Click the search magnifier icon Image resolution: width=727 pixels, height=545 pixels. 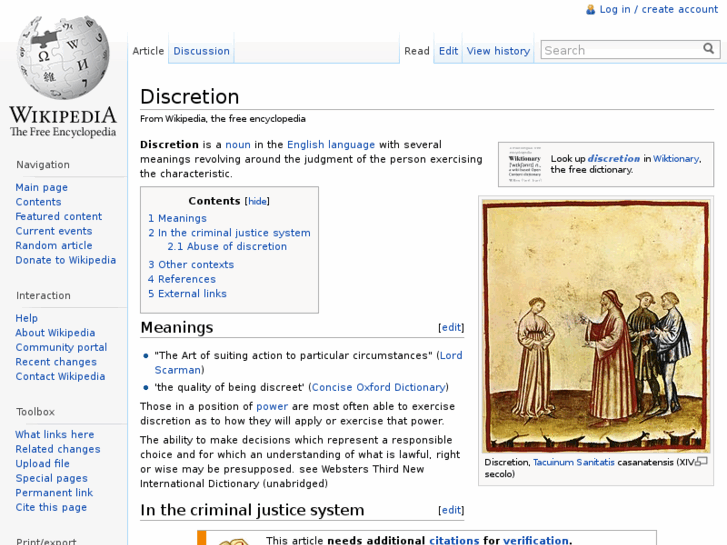tap(708, 49)
